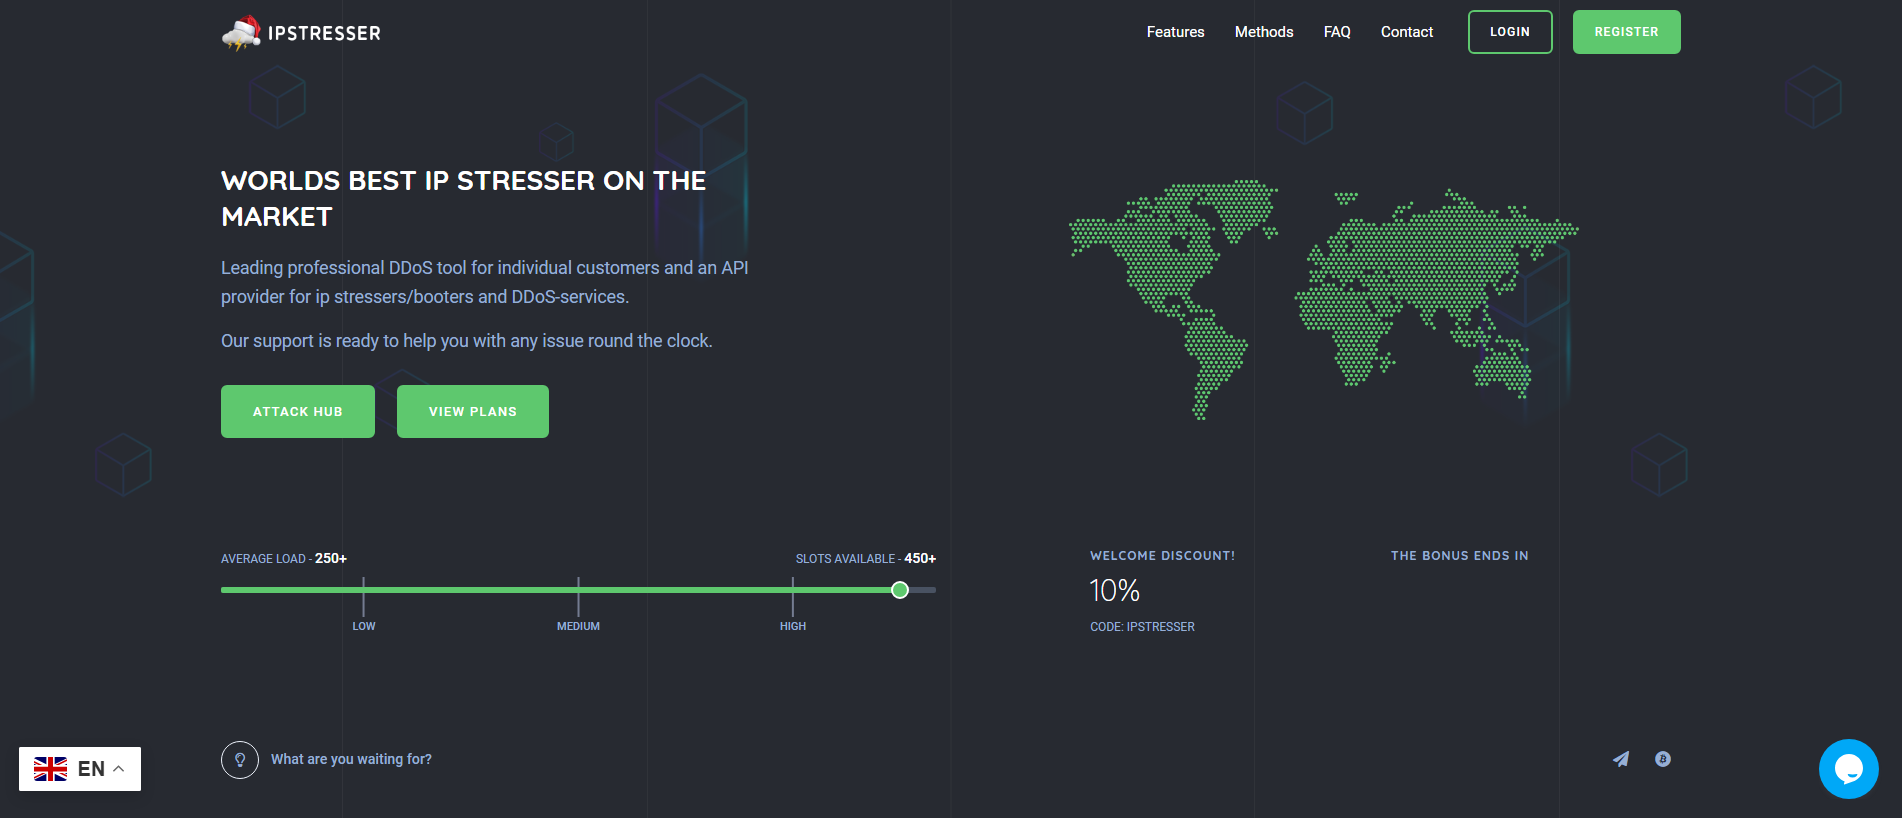Open the Contact nav link
Image resolution: width=1902 pixels, height=818 pixels.
click(x=1407, y=32)
